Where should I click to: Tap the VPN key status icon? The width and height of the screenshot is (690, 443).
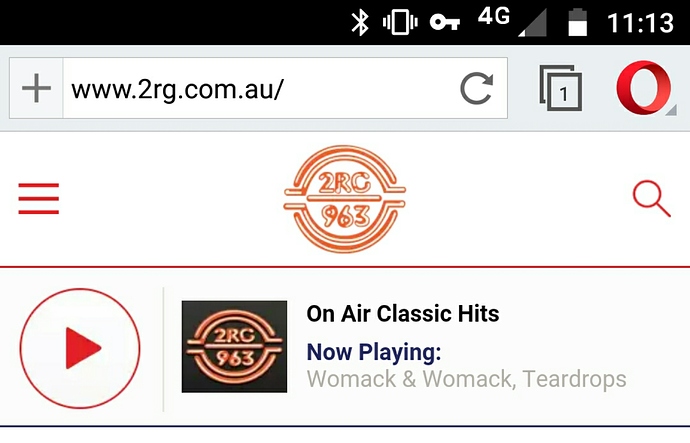point(445,22)
